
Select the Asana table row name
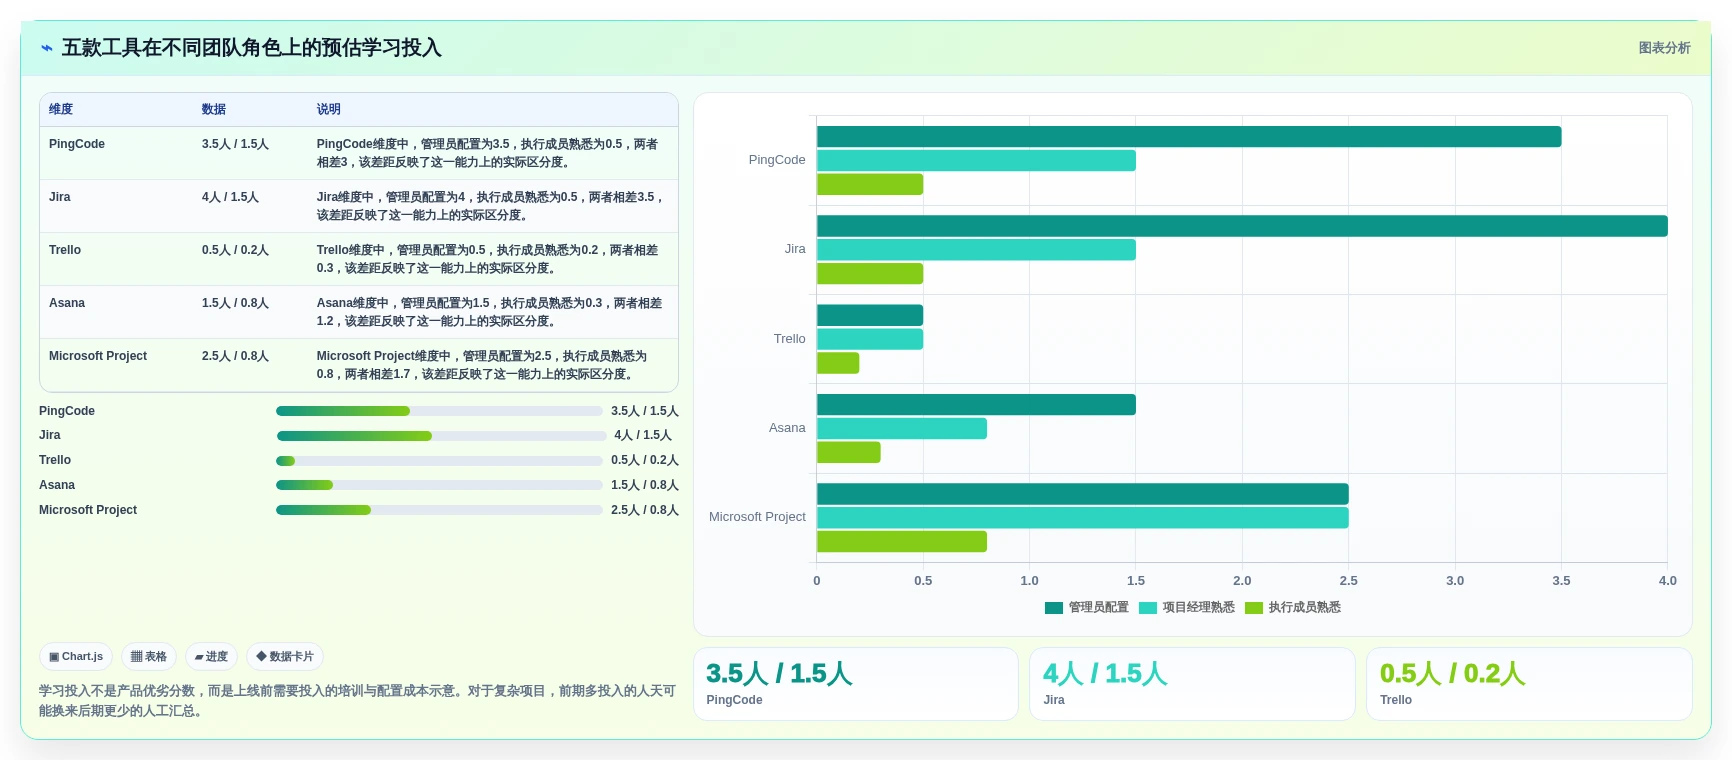(67, 303)
